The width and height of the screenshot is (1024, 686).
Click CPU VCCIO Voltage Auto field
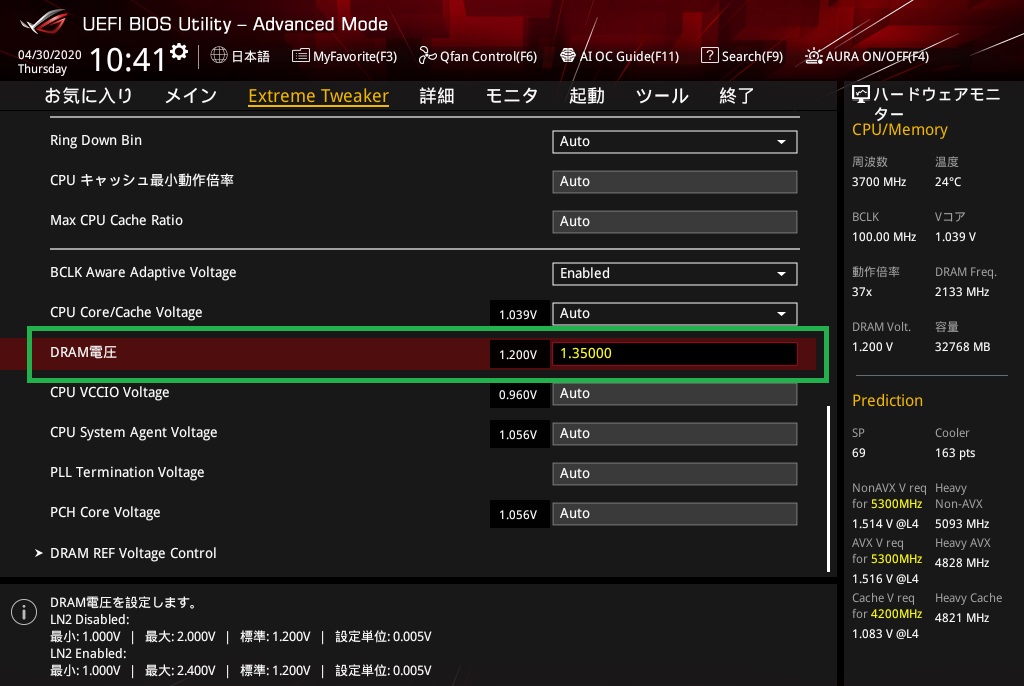(675, 394)
